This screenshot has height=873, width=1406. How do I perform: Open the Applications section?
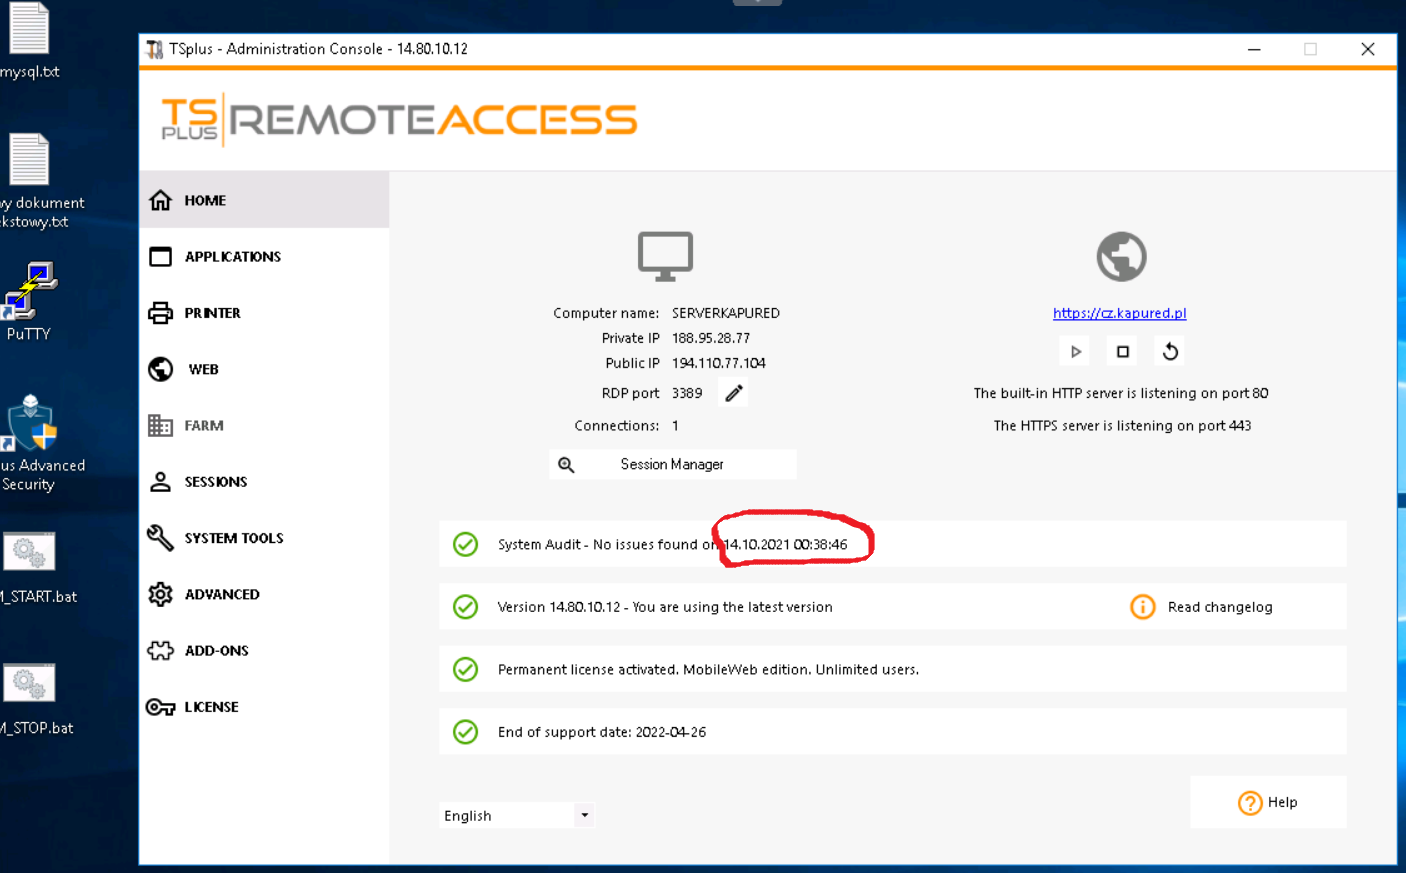(232, 257)
